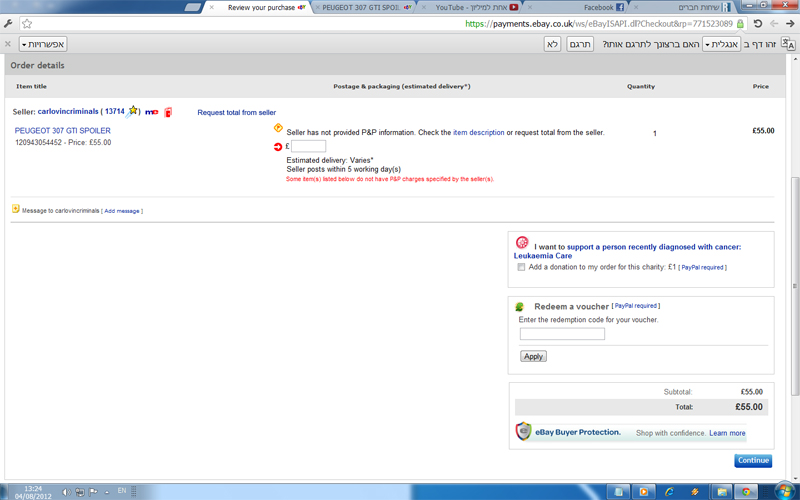Image resolution: width=800 pixels, height=500 pixels.
Task: Expand the page language dropdown in translate bar
Action: click(720, 44)
